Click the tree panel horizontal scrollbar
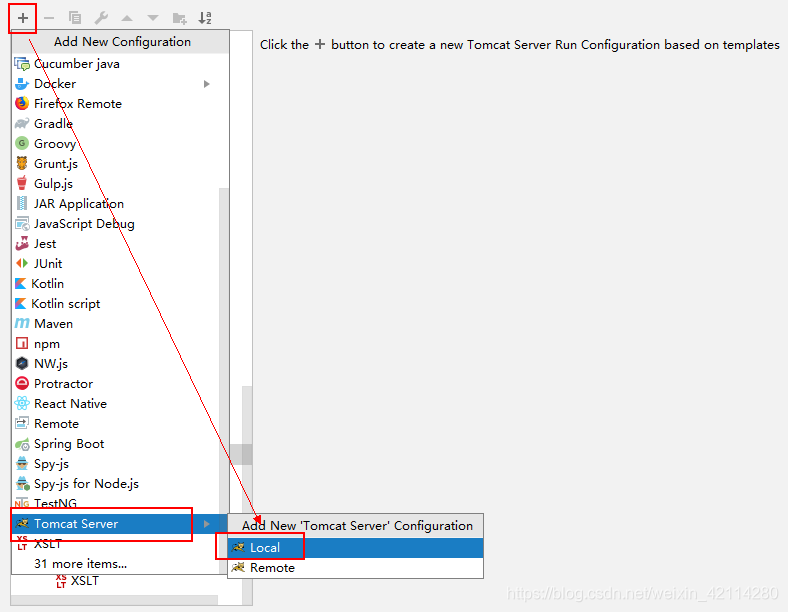This screenshot has width=788, height=612. (x=114, y=600)
